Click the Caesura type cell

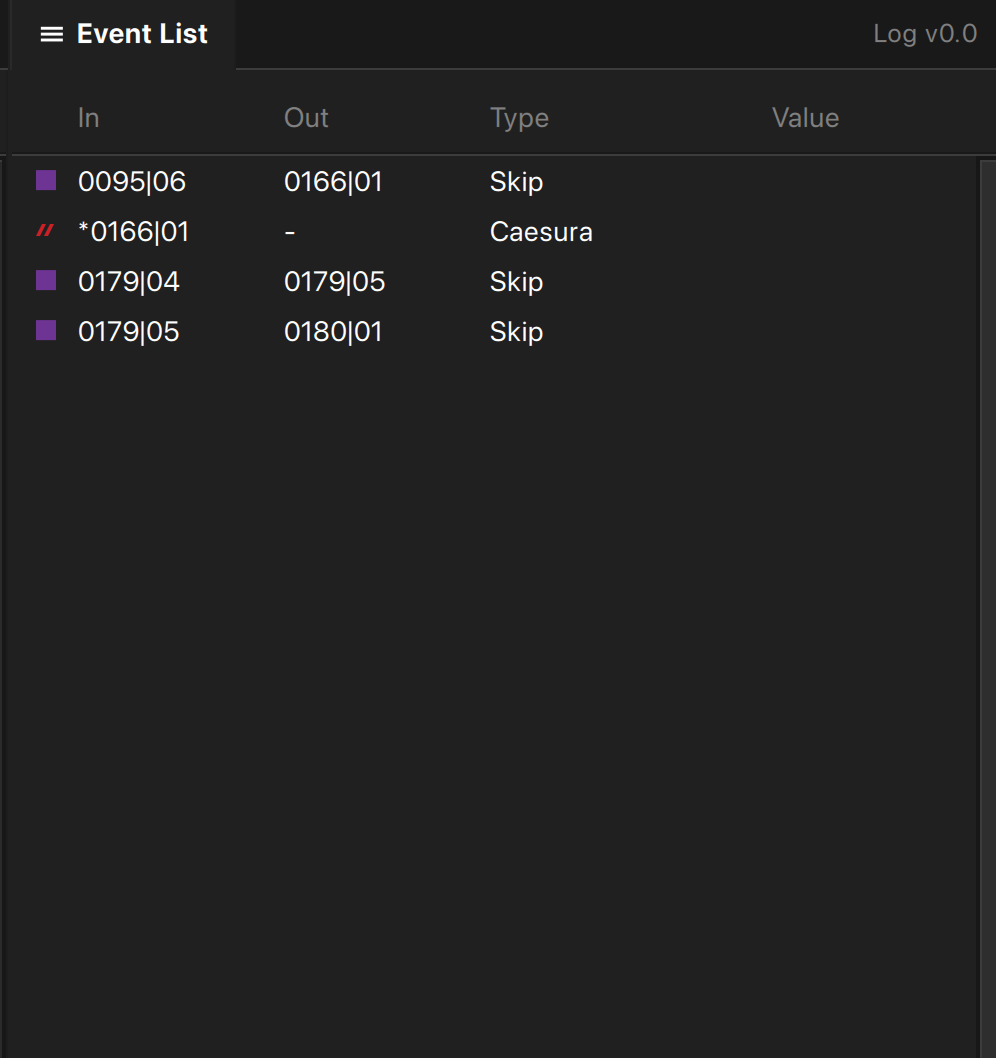pos(541,231)
